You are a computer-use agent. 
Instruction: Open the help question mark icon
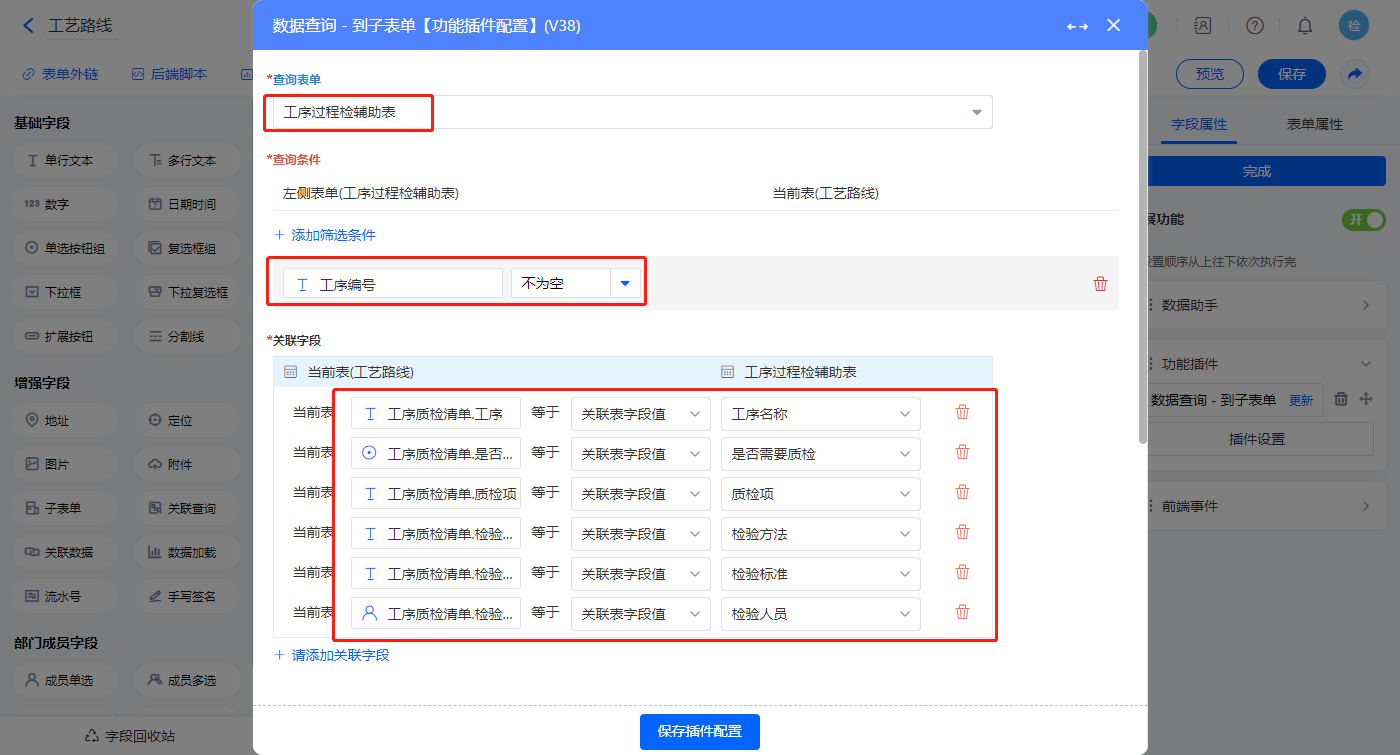[x=1255, y=26]
